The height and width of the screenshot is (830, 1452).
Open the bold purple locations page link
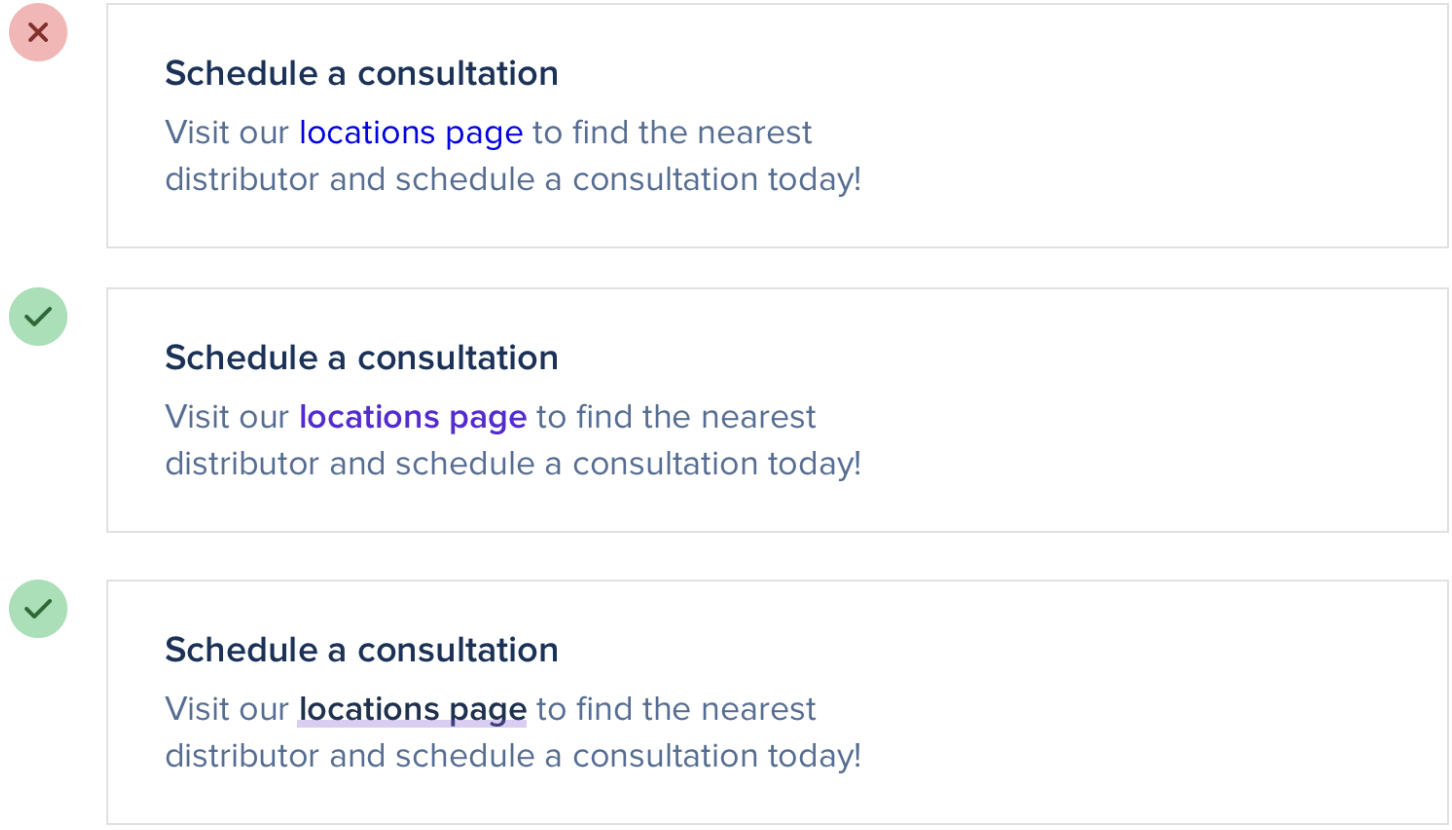point(412,416)
